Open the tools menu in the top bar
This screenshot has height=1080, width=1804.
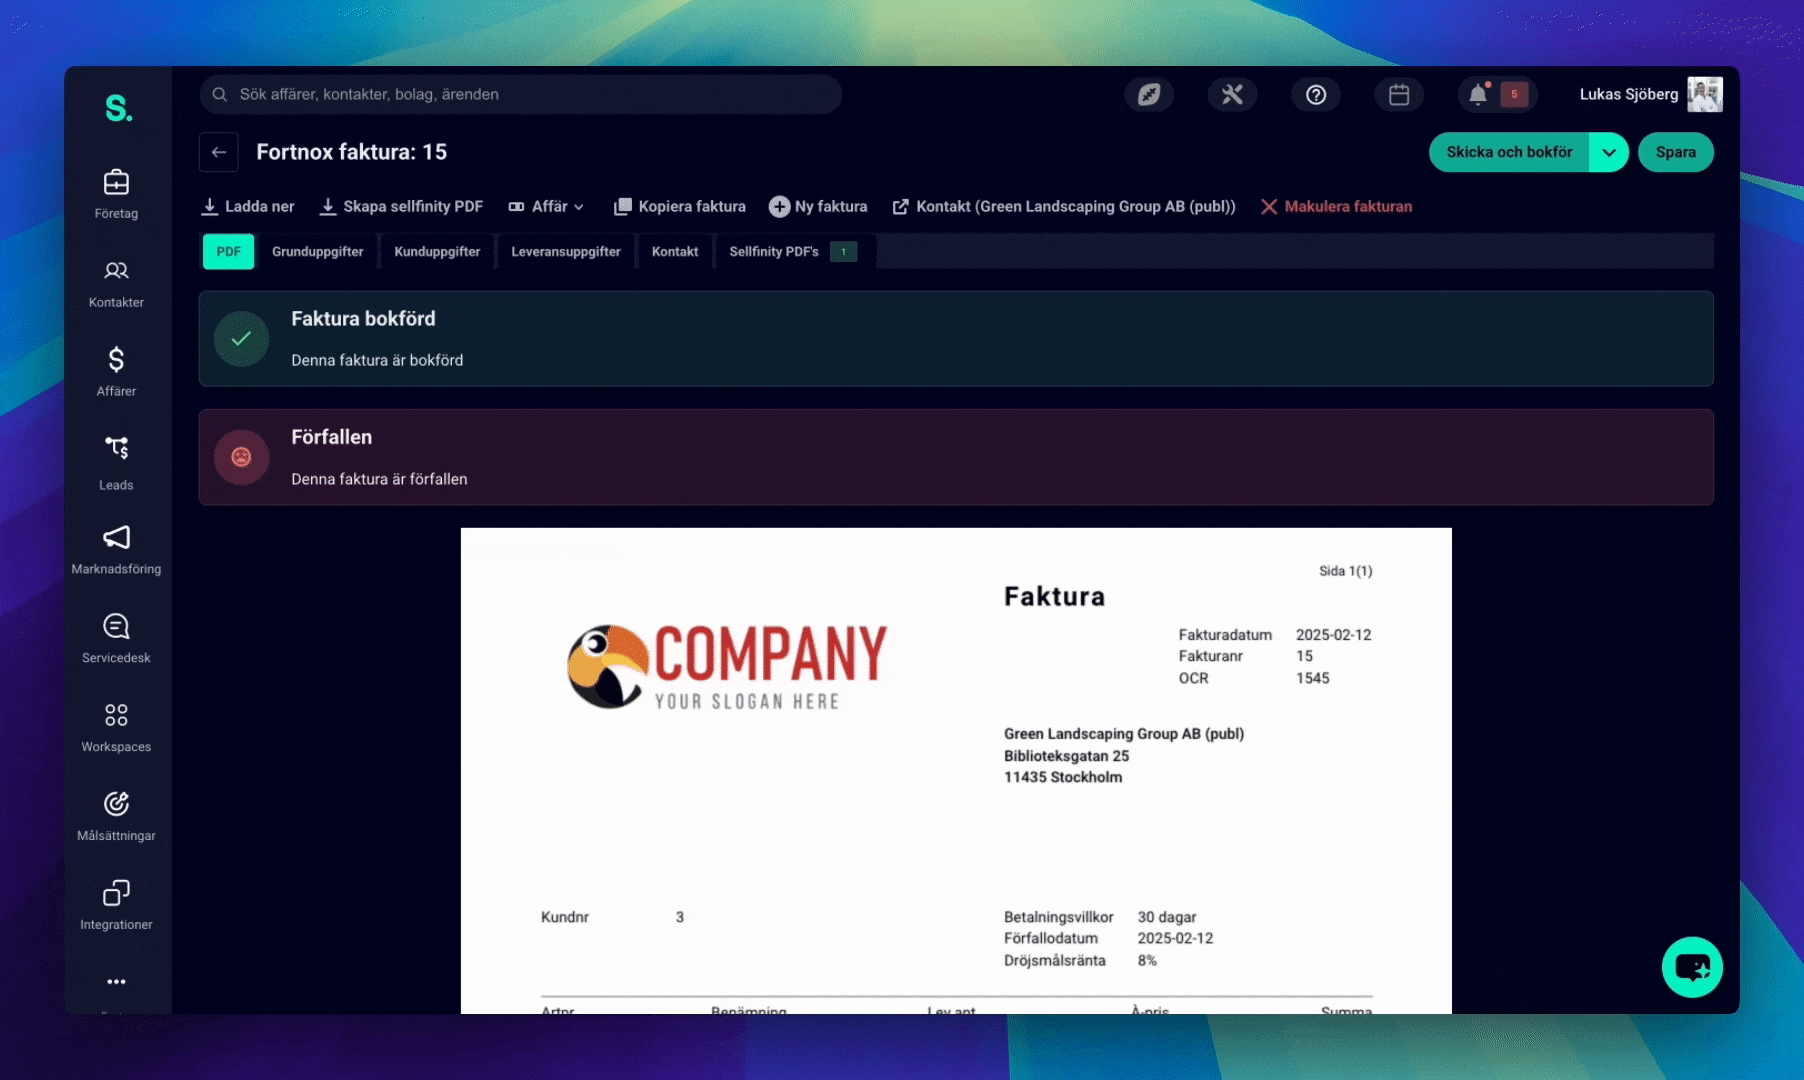coord(1232,94)
